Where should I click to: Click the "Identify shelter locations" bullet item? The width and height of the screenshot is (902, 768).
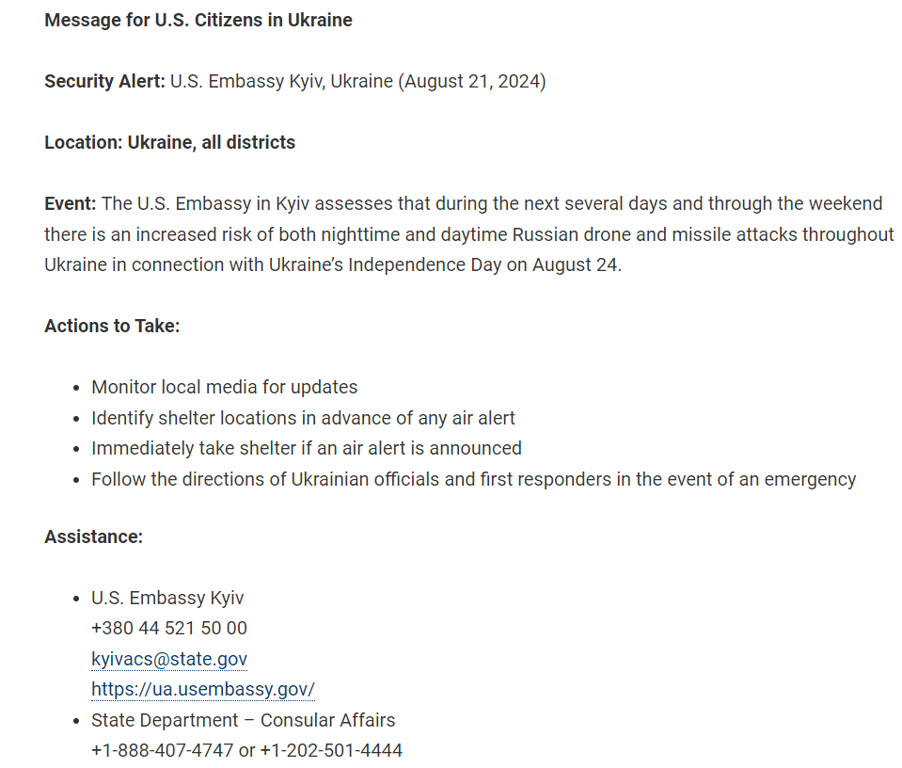point(303,418)
